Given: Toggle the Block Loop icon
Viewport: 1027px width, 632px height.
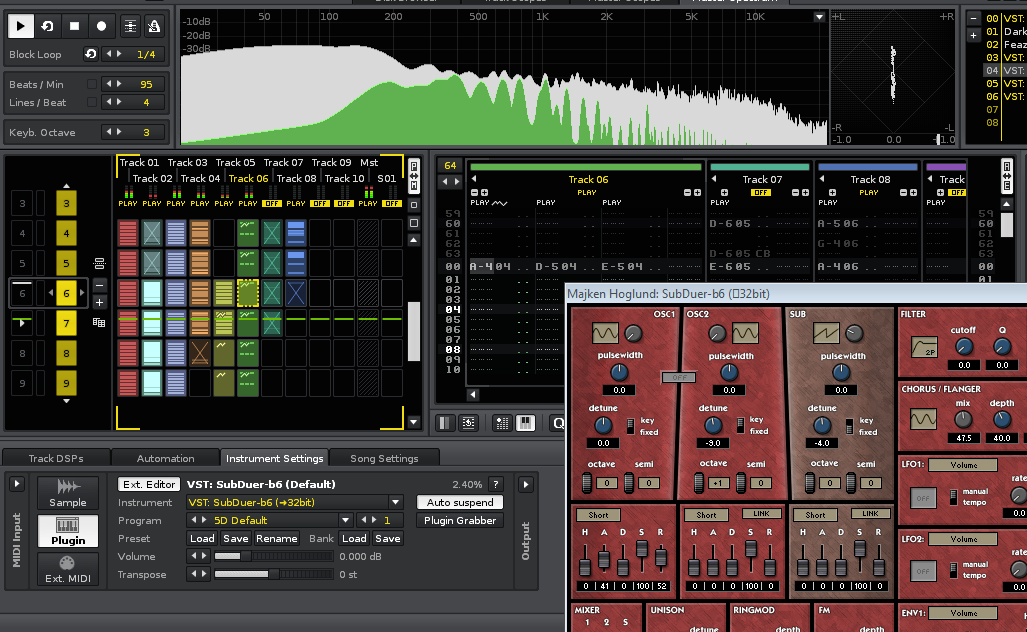Looking at the screenshot, I should [90, 54].
